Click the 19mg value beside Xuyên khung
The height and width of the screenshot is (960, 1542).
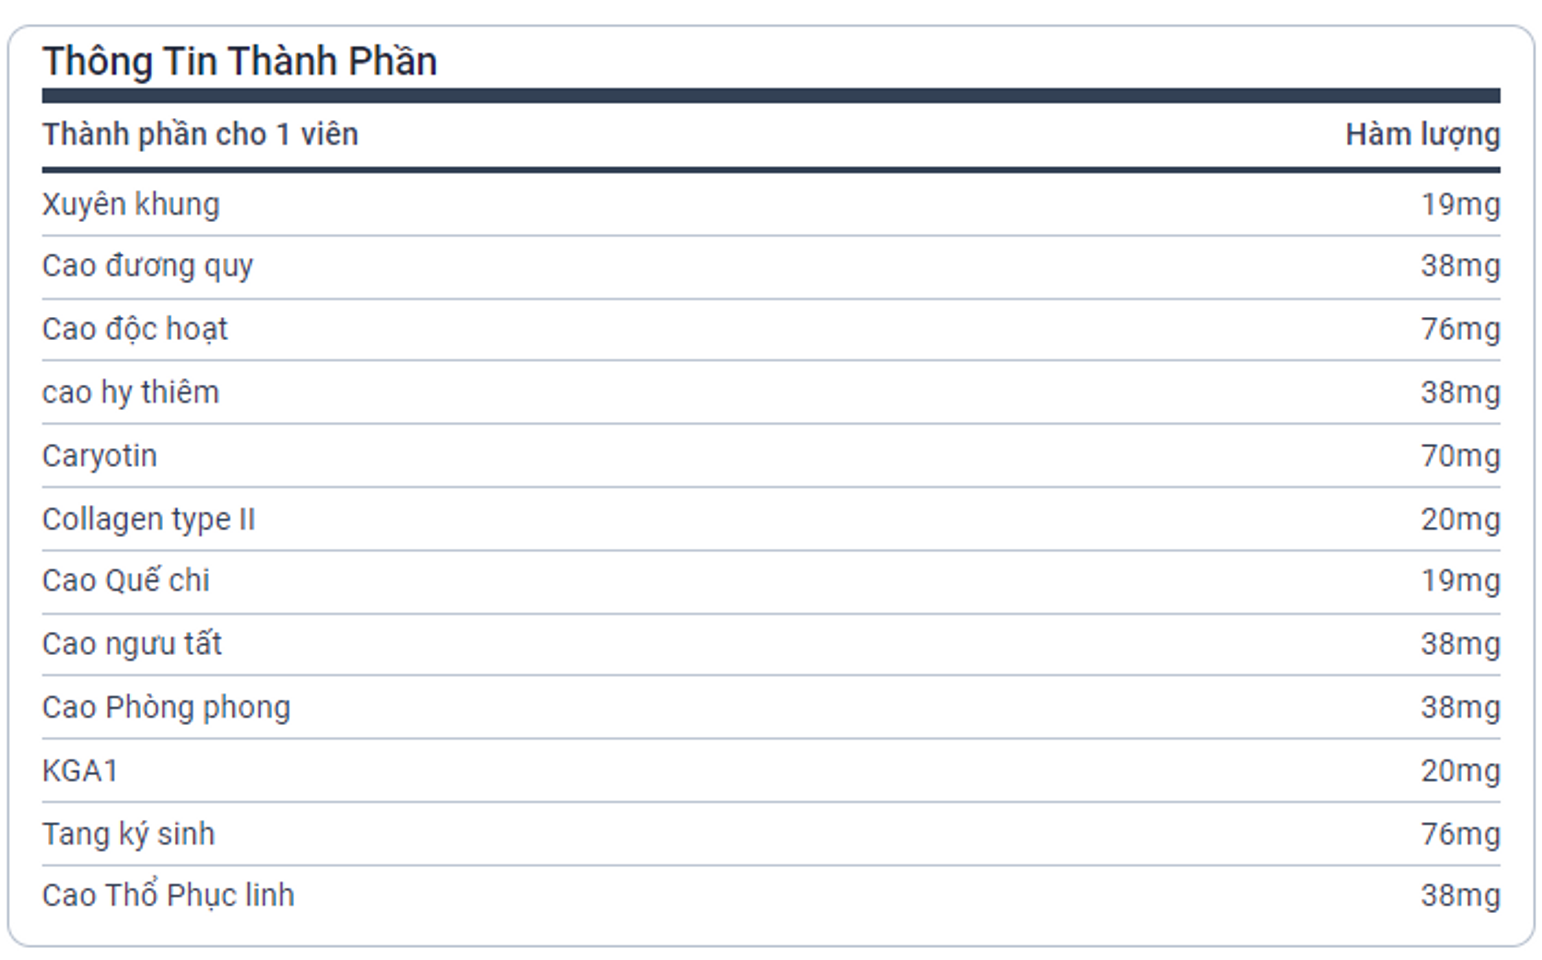[x=1460, y=204]
